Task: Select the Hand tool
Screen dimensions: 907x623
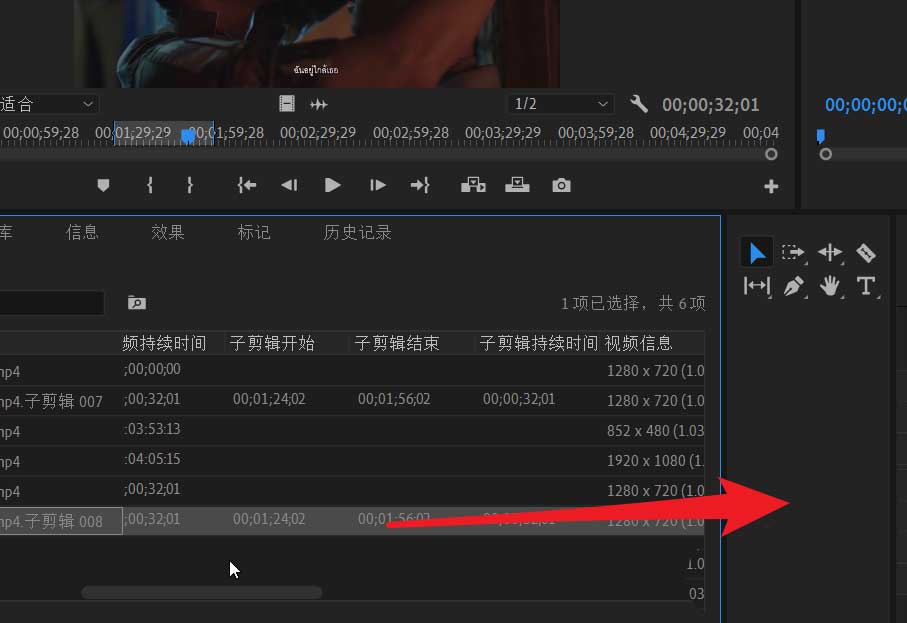Action: tap(829, 286)
